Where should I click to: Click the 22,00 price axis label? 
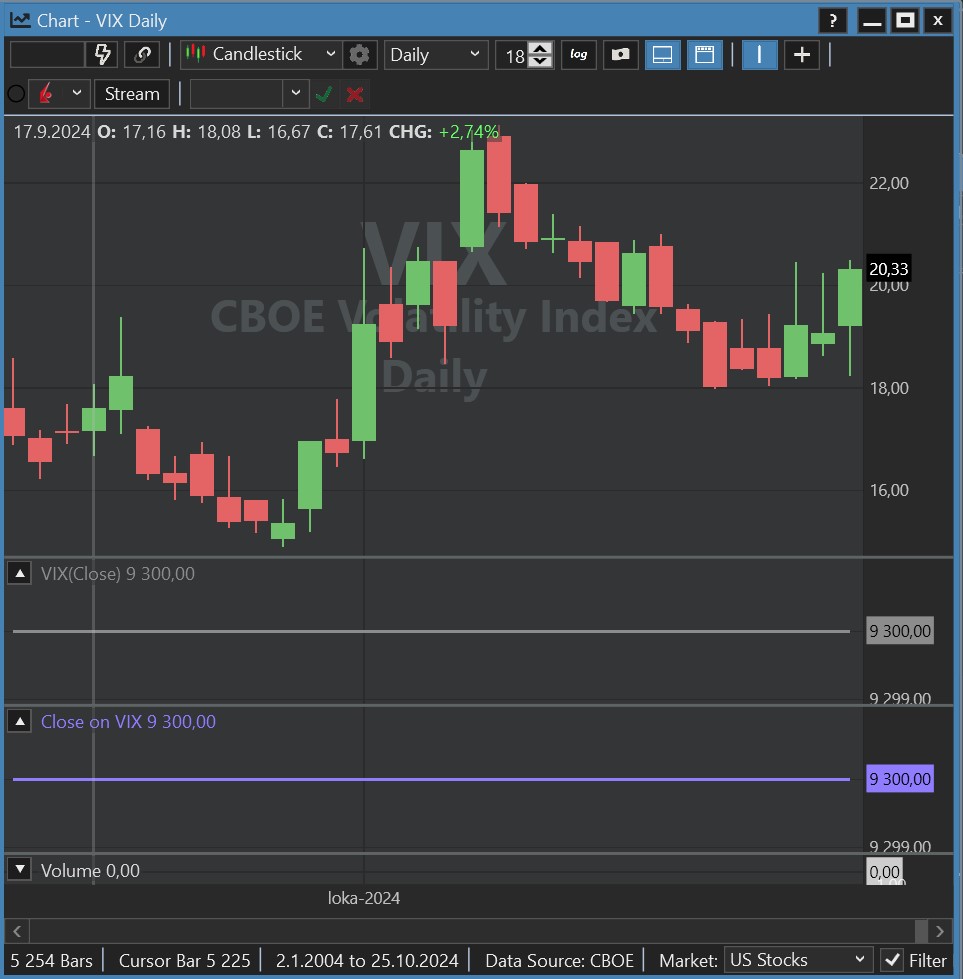point(889,183)
